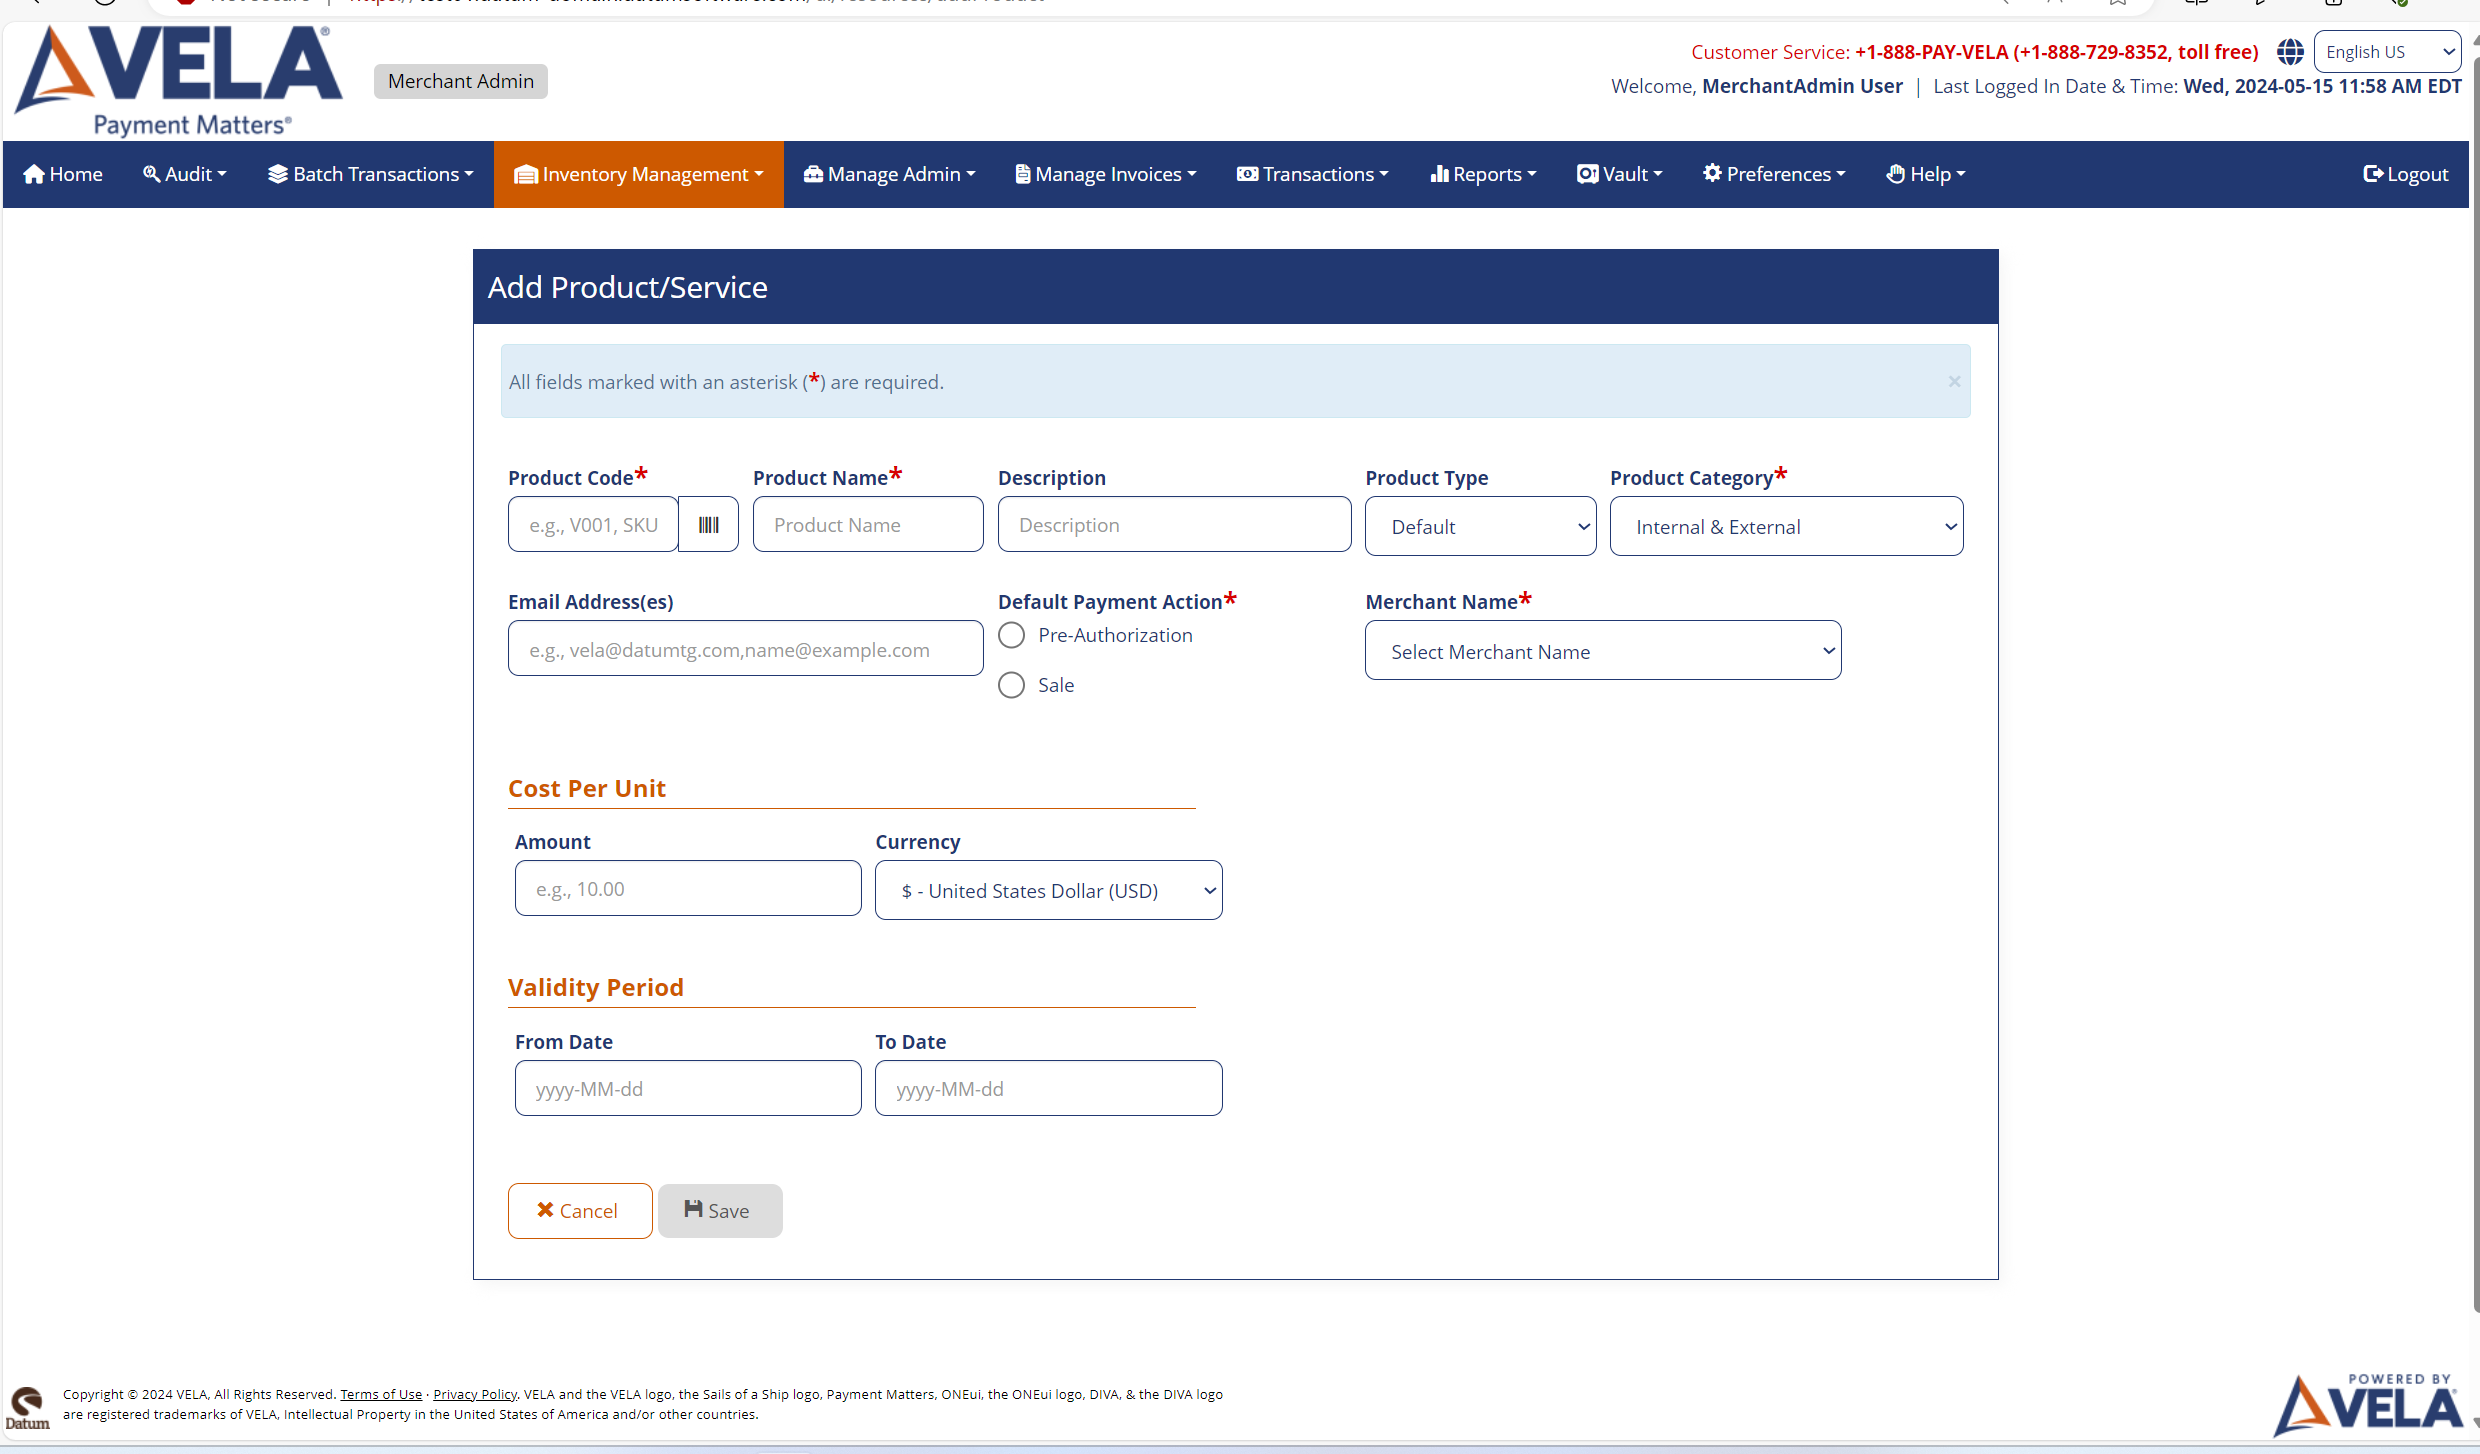2480x1454 pixels.
Task: Click the Powered by VELA logo
Action: tap(2368, 1404)
